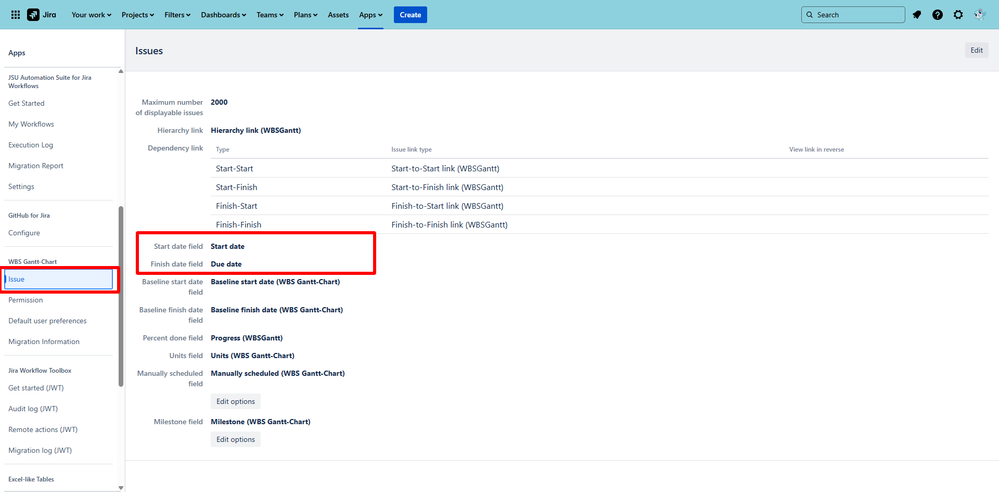999x492 pixels.
Task: Open Remote actions (JWT)
Action: (43, 430)
